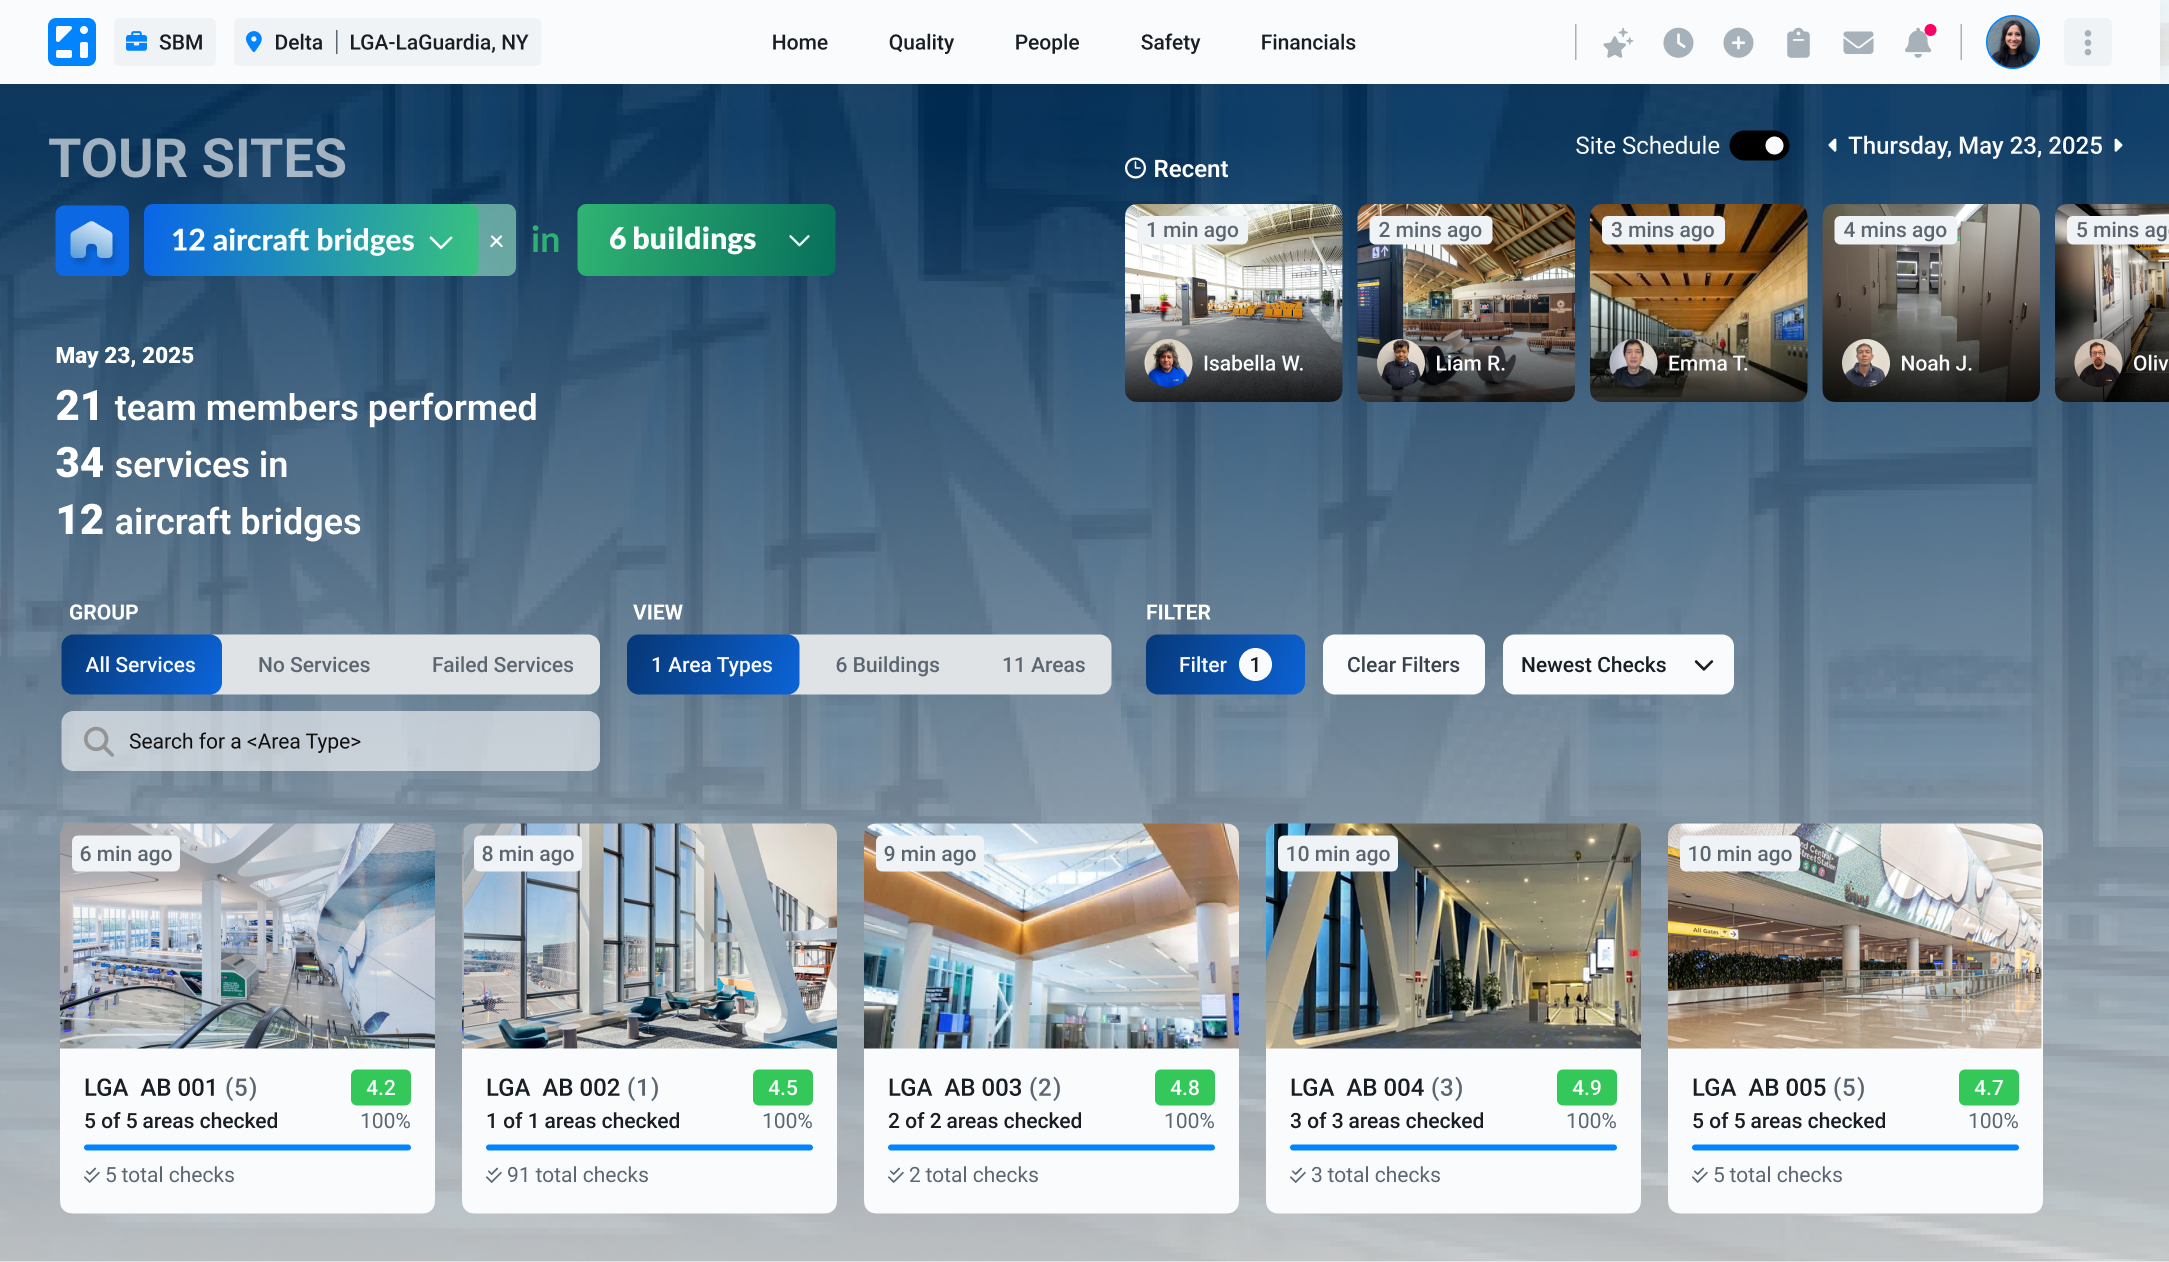Click the blue home building icon
The width and height of the screenshot is (2169, 1262).
pos(92,240)
